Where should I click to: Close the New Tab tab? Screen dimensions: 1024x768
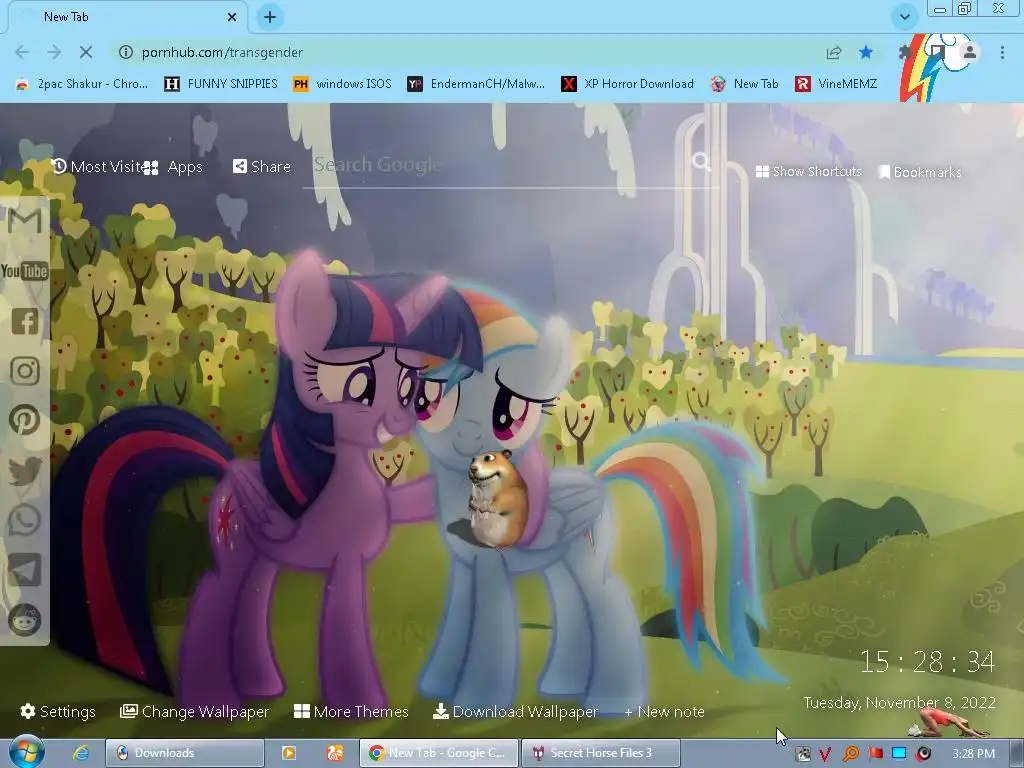(x=232, y=17)
